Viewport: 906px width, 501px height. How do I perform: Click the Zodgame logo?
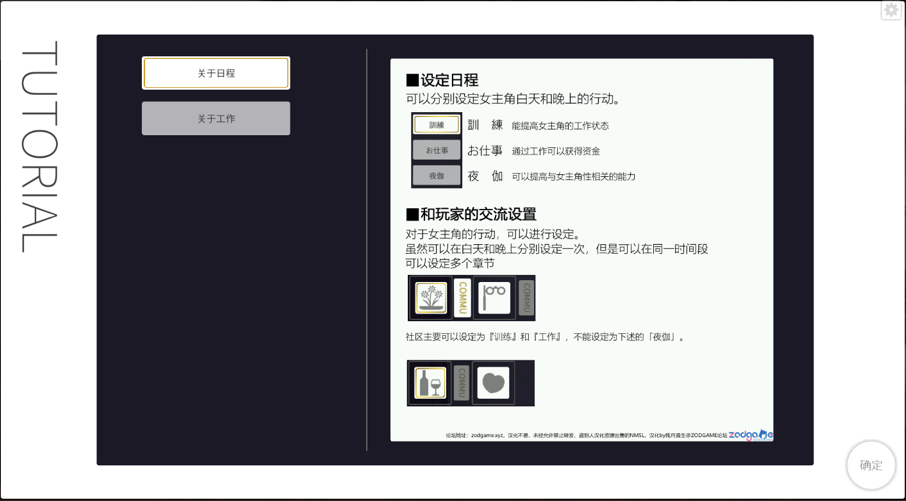751,435
